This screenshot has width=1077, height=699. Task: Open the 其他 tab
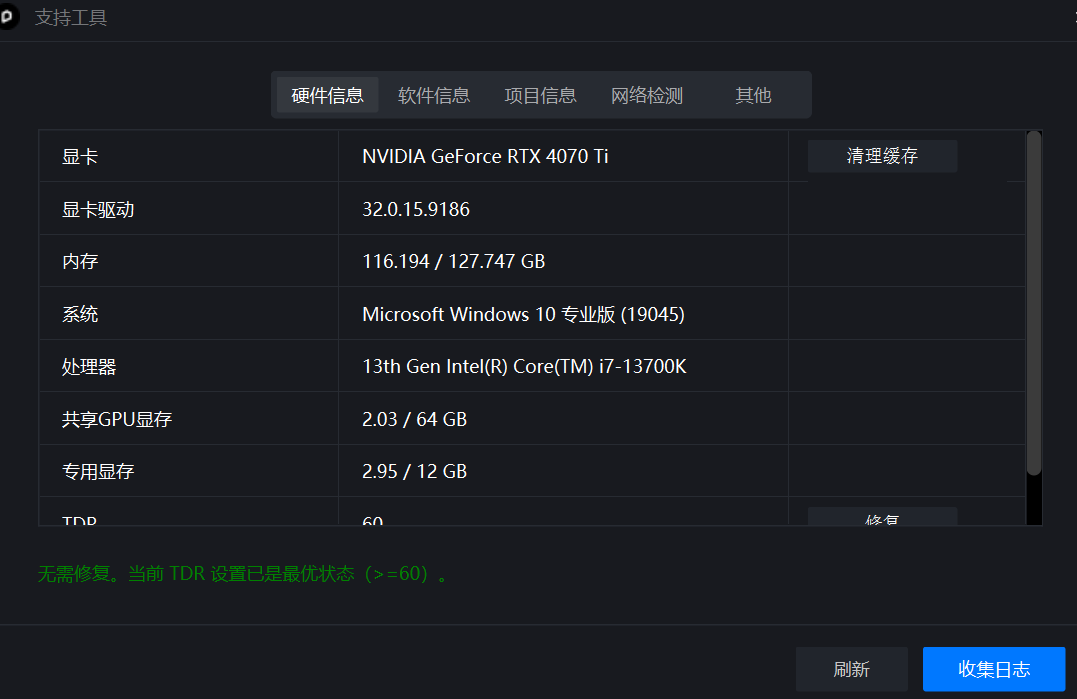tap(753, 95)
